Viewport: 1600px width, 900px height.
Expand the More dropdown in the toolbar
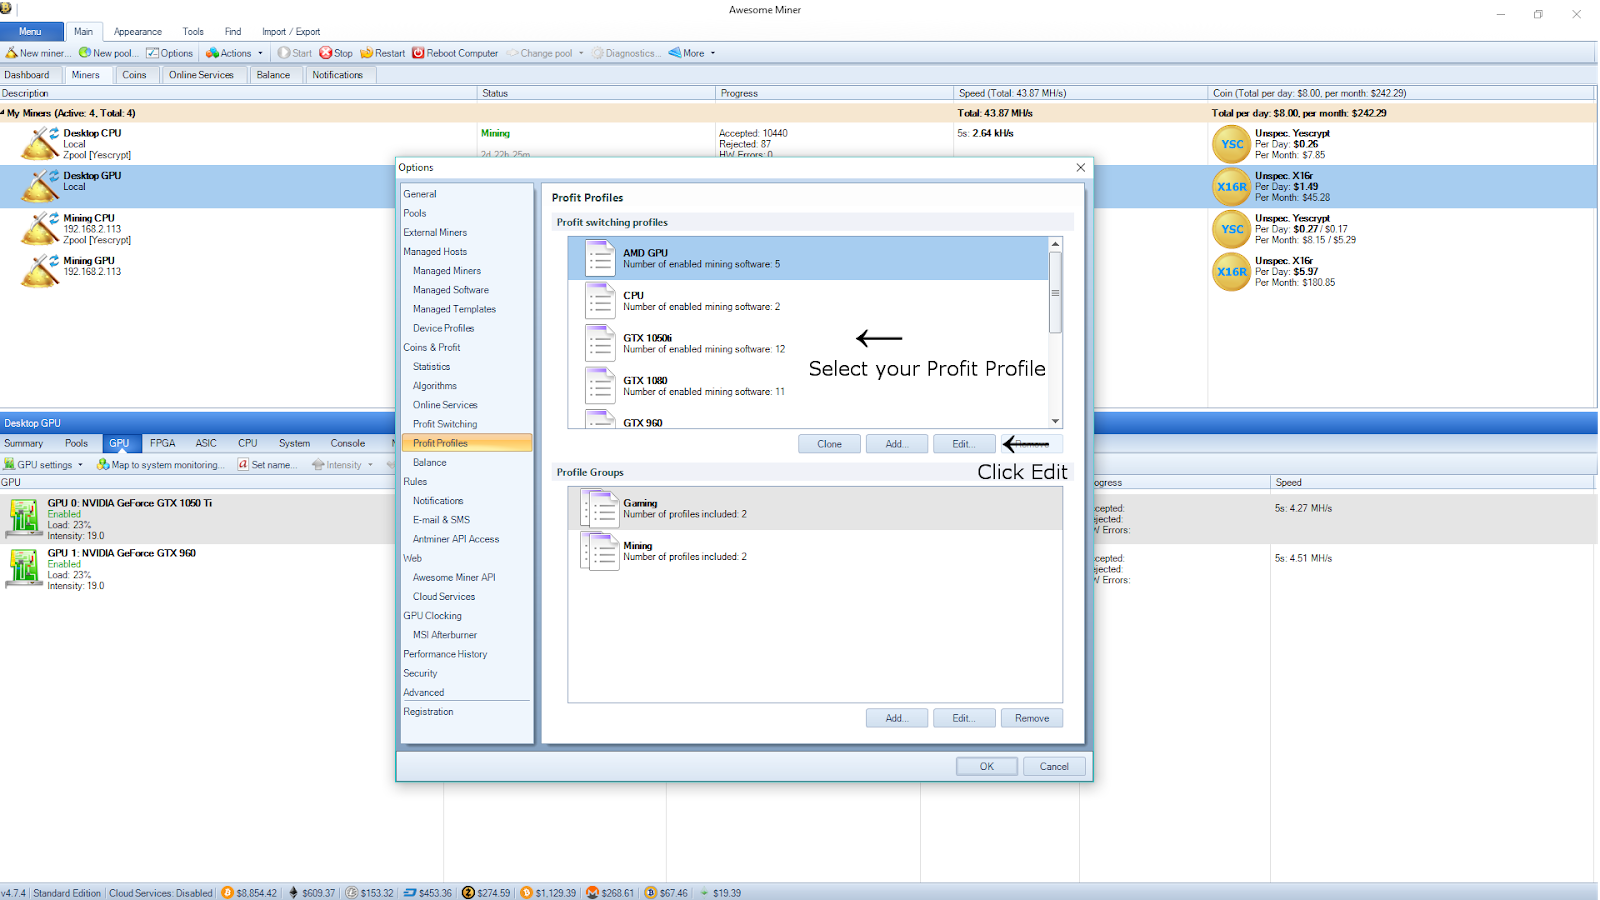coord(713,53)
